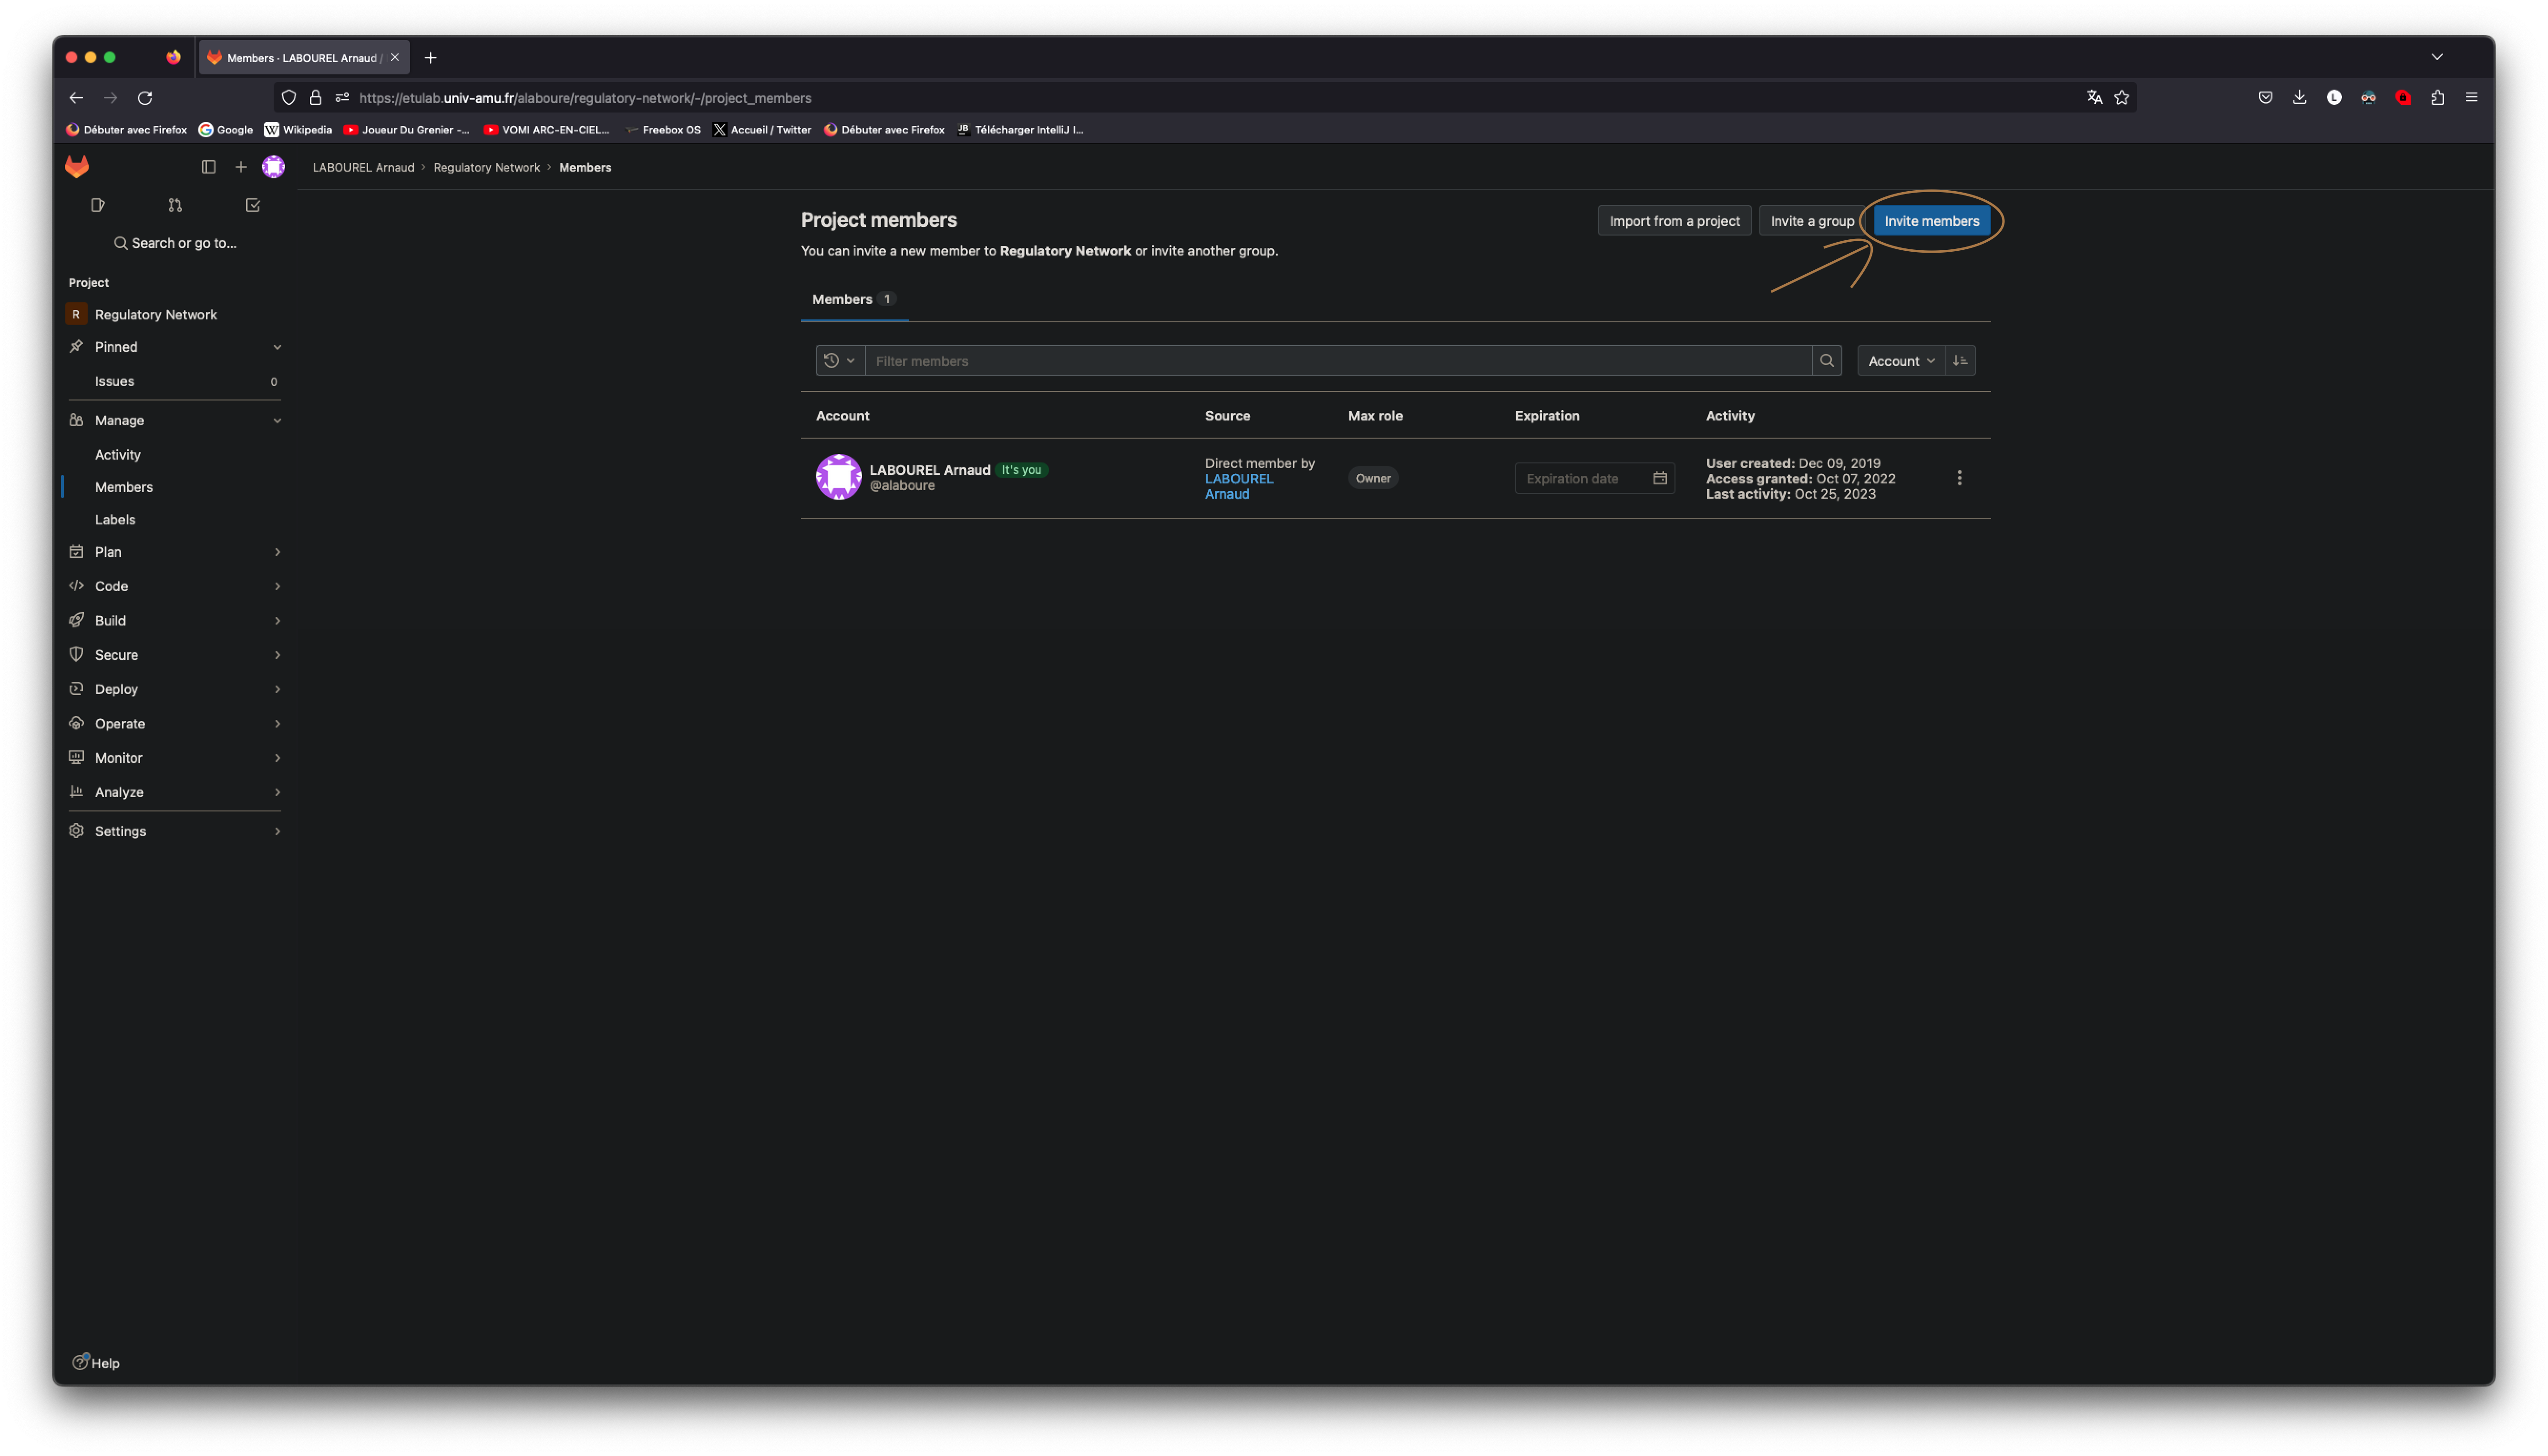The height and width of the screenshot is (1456, 2548).
Task: Click Invite members button
Action: [x=1931, y=221]
